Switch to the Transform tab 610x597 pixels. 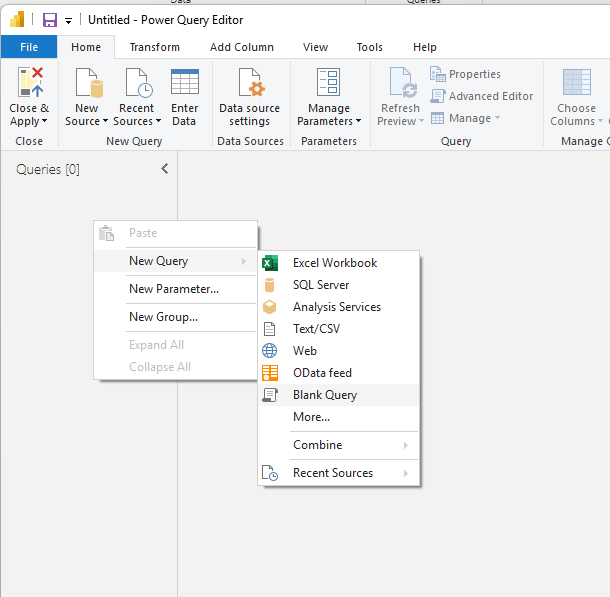click(154, 47)
